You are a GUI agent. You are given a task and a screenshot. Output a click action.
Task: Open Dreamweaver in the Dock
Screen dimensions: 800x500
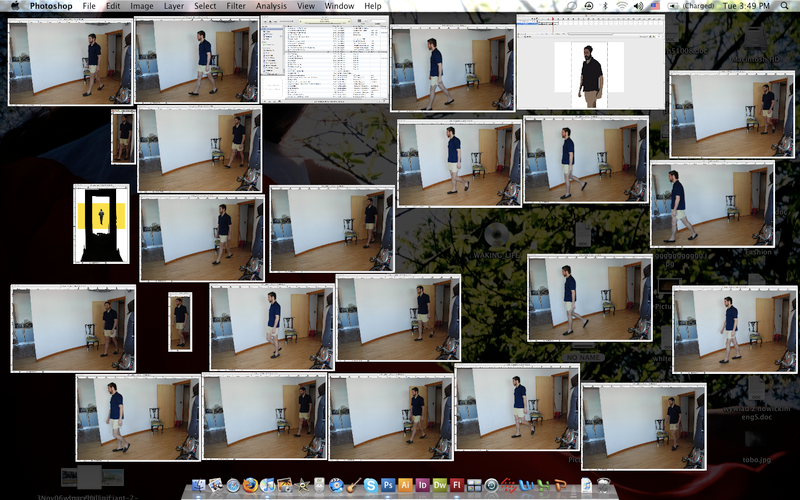(439, 485)
